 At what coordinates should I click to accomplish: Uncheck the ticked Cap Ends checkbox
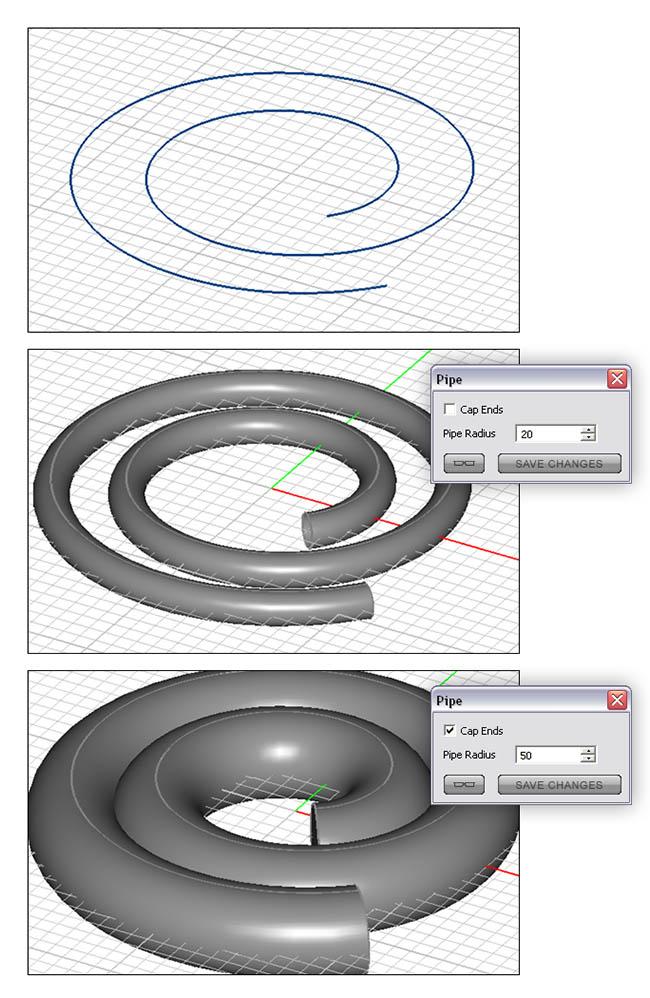pyautogui.click(x=450, y=731)
